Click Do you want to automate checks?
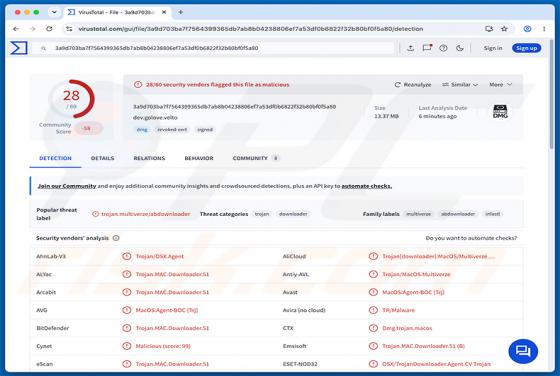The image size is (560, 376). tap(471, 238)
